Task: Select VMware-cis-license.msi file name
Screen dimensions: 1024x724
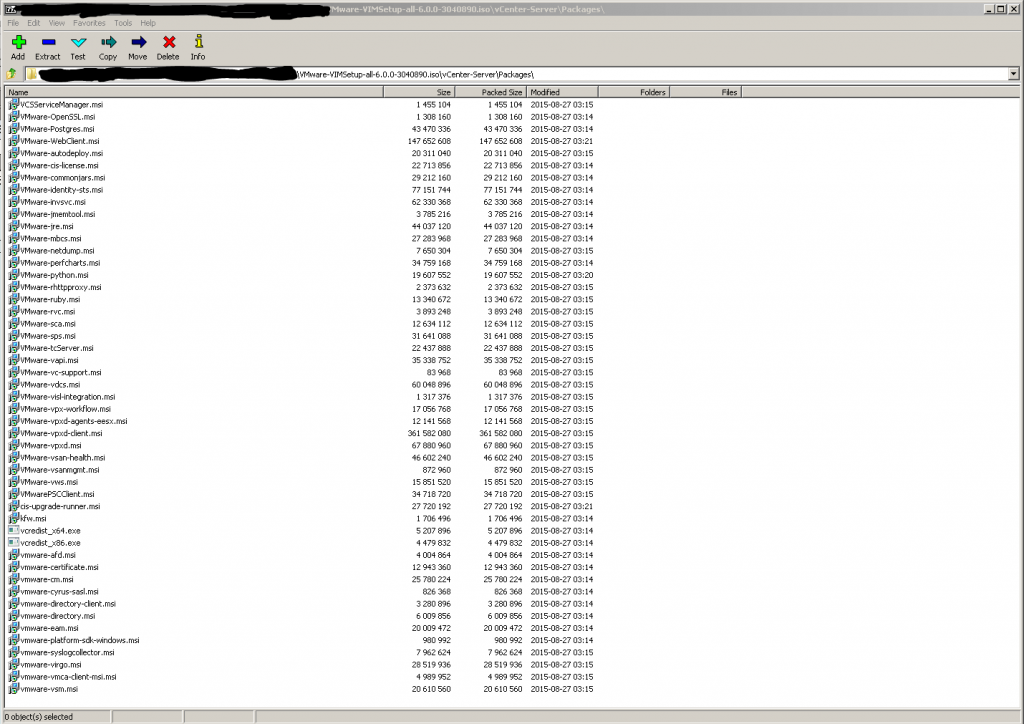Action: 59,165
